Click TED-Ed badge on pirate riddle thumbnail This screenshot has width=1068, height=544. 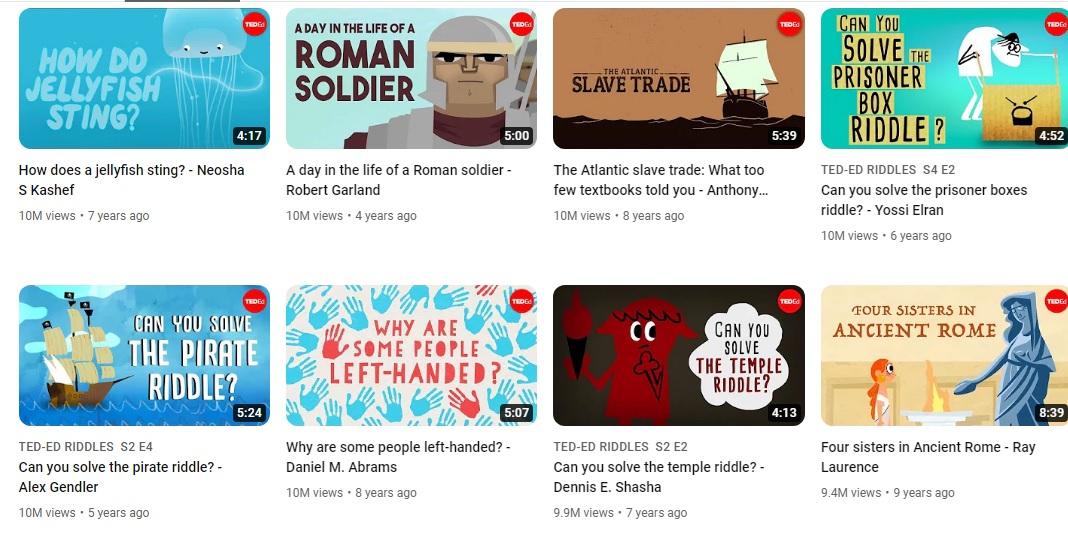(x=254, y=301)
